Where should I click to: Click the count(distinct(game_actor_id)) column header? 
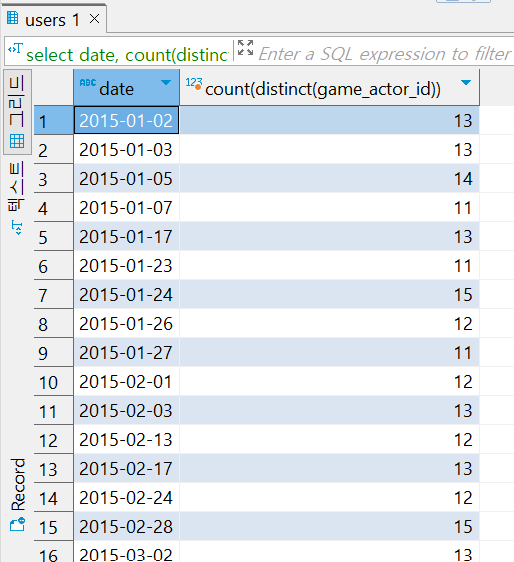point(329,88)
